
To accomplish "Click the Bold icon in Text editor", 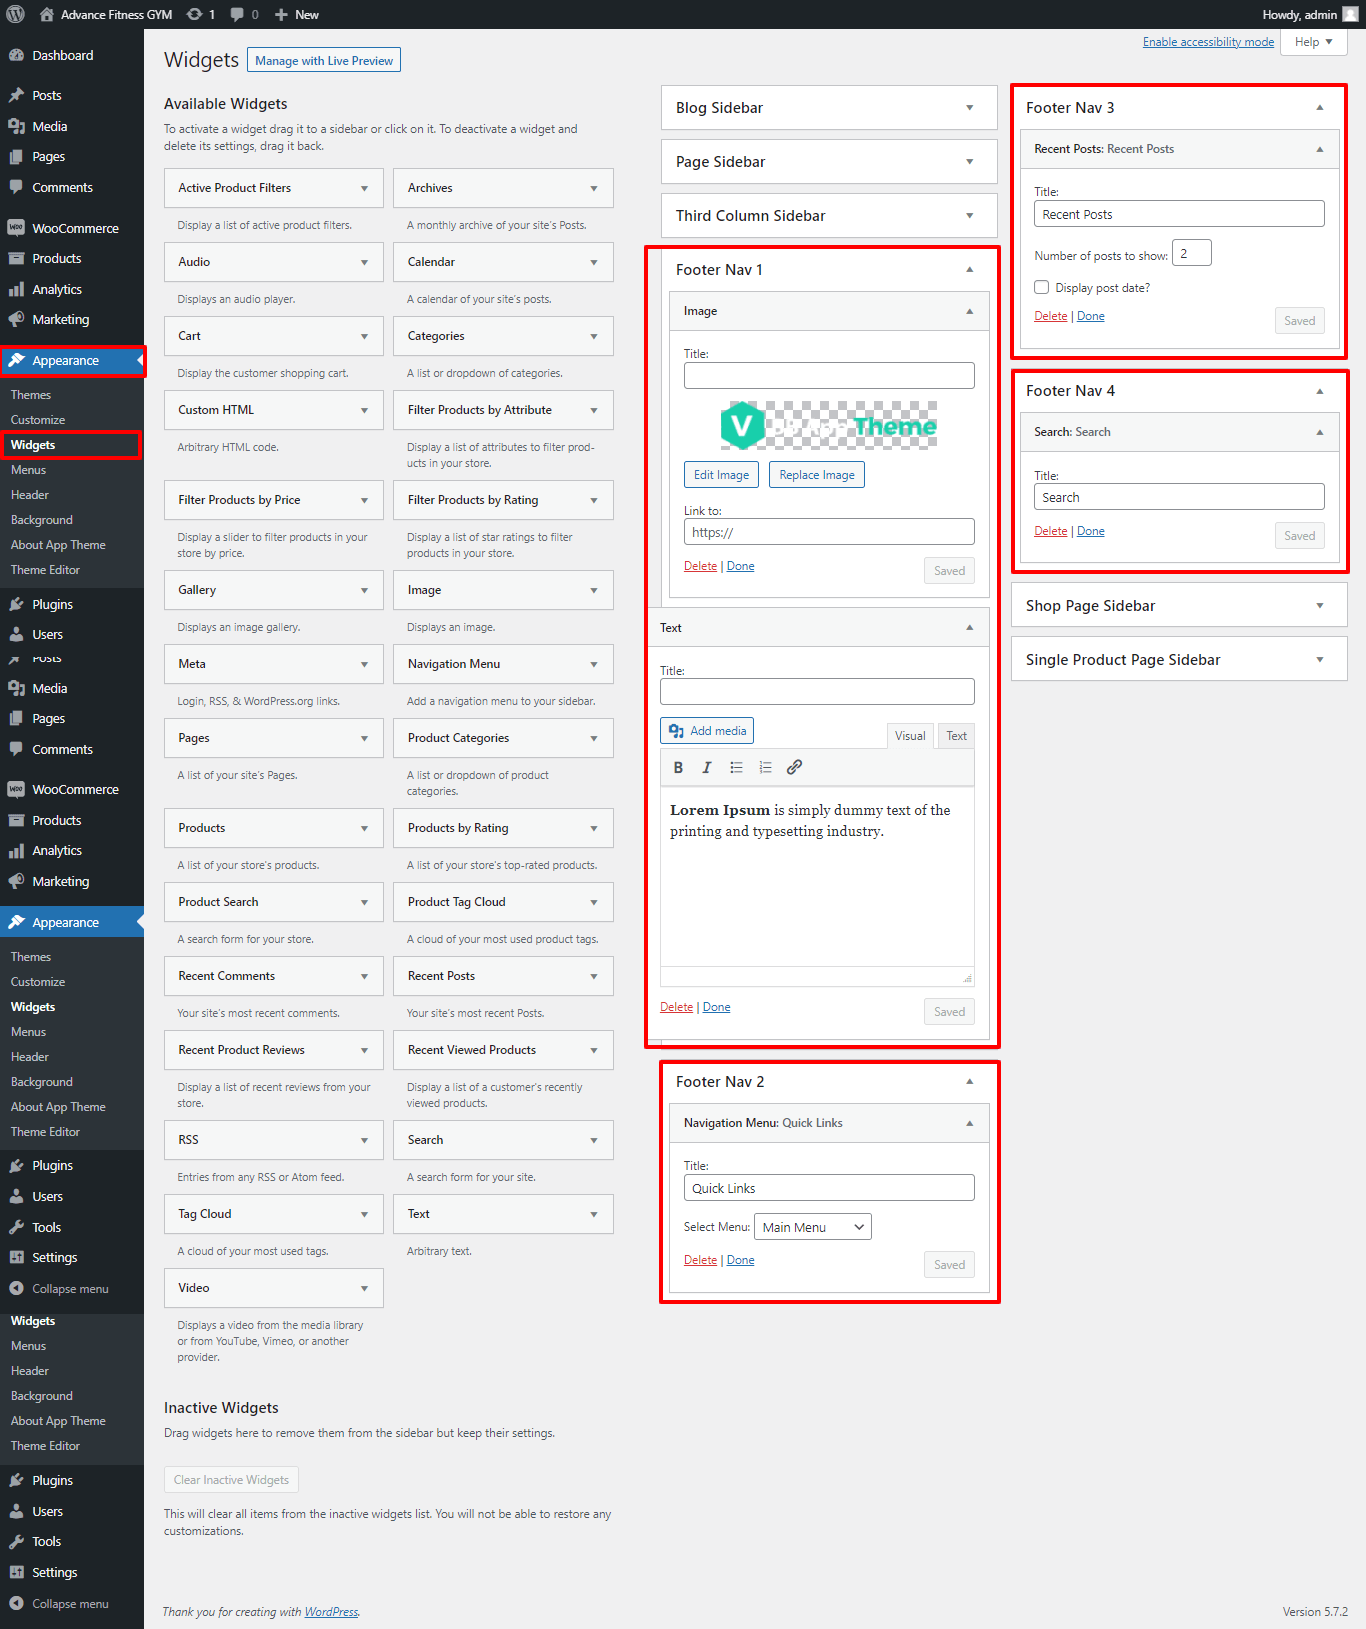I will [x=678, y=768].
